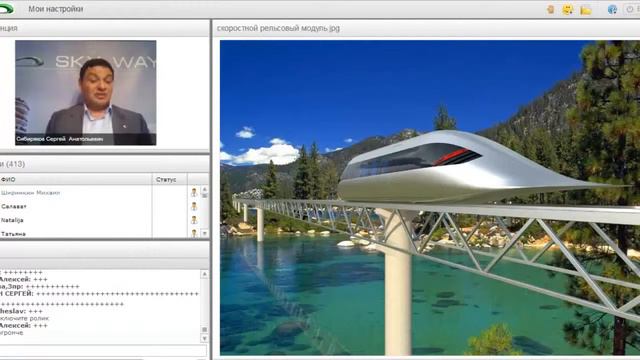Sort participants by ФИО column header
This screenshot has width=640, height=360.
point(76,180)
